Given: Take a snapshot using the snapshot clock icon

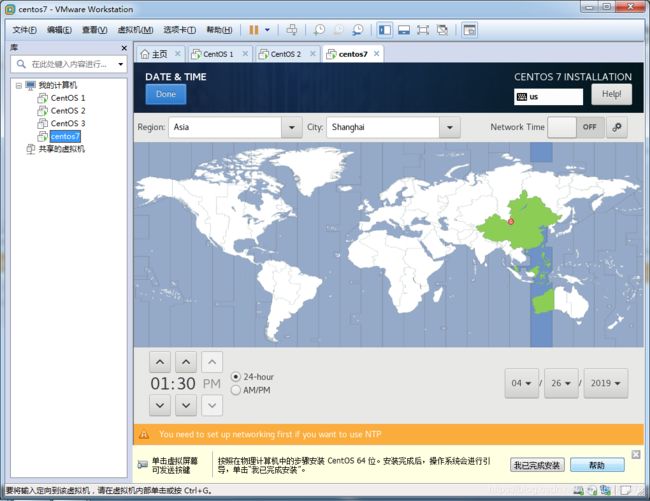Looking at the screenshot, I should point(319,30).
